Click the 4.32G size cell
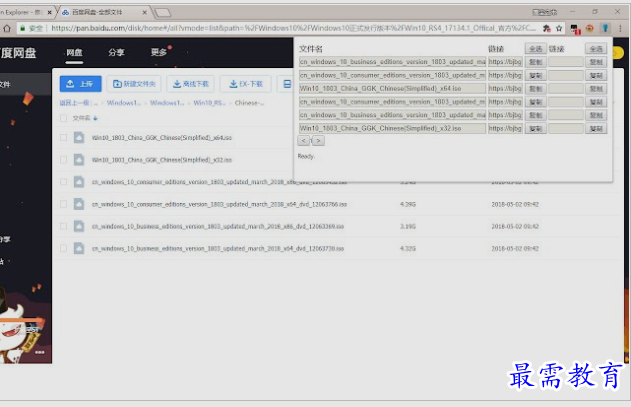 [x=408, y=248]
